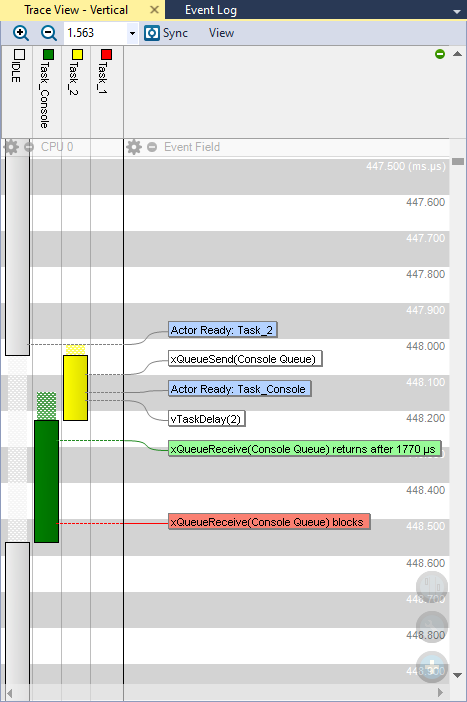Viewport: 467px width, 702px height.
Task: Open CPU 0 gear settings icon
Action: click(11, 147)
